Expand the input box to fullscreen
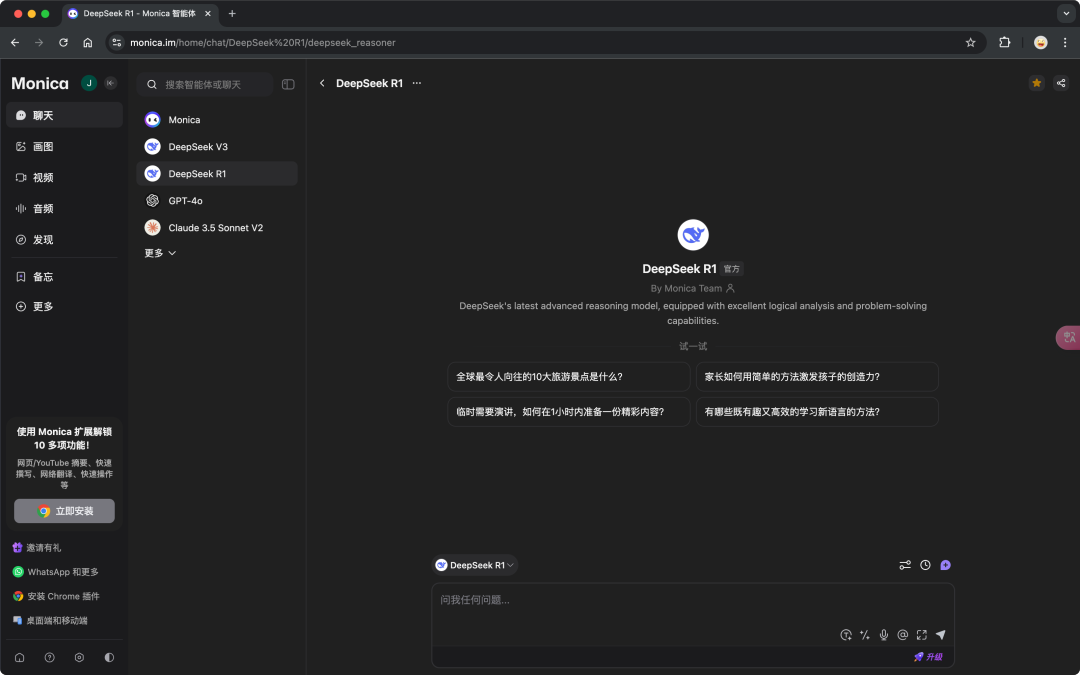This screenshot has width=1080, height=675. click(921, 635)
